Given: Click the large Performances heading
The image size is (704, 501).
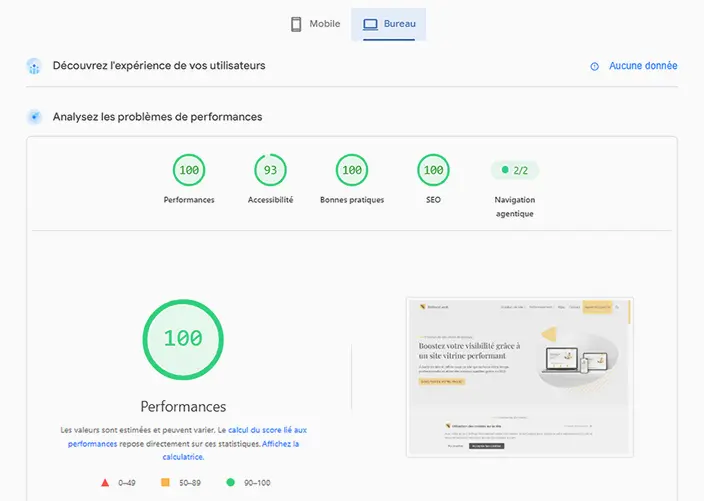Looking at the screenshot, I should coord(183,406).
